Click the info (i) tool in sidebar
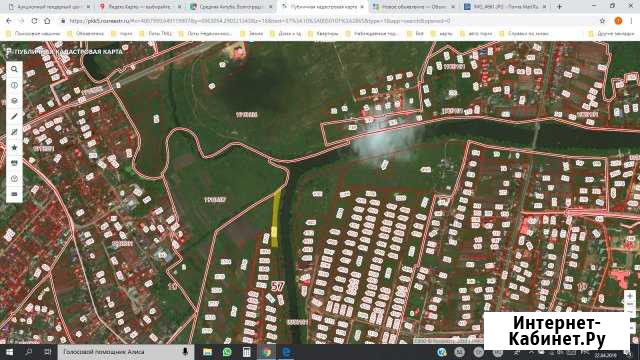Image resolution: width=640 pixels, height=360 pixels. point(14,85)
